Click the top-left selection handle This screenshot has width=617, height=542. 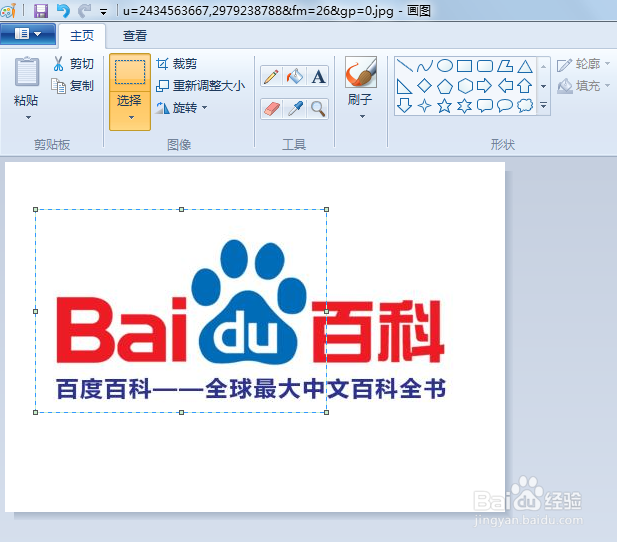[35, 209]
